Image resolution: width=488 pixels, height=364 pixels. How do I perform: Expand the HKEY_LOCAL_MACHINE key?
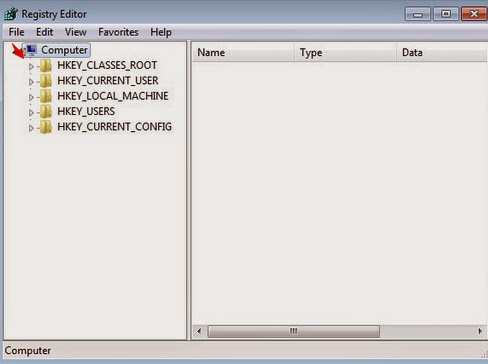31,97
